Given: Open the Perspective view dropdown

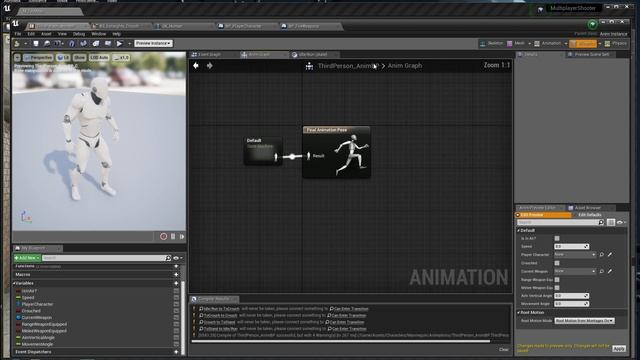Looking at the screenshot, I should pyautogui.click(x=38, y=58).
